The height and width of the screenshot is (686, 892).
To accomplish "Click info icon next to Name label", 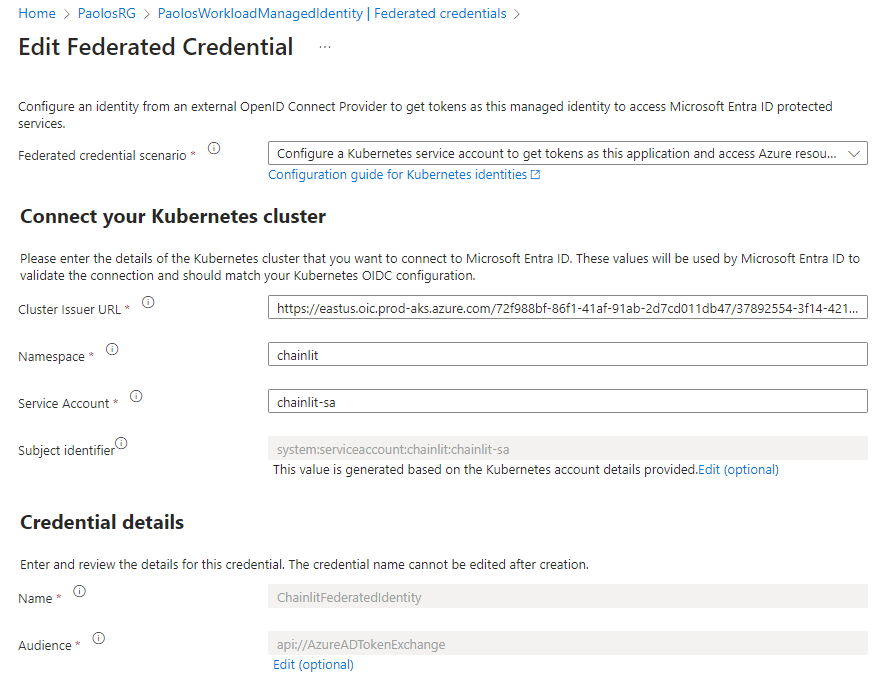I will tap(79, 591).
